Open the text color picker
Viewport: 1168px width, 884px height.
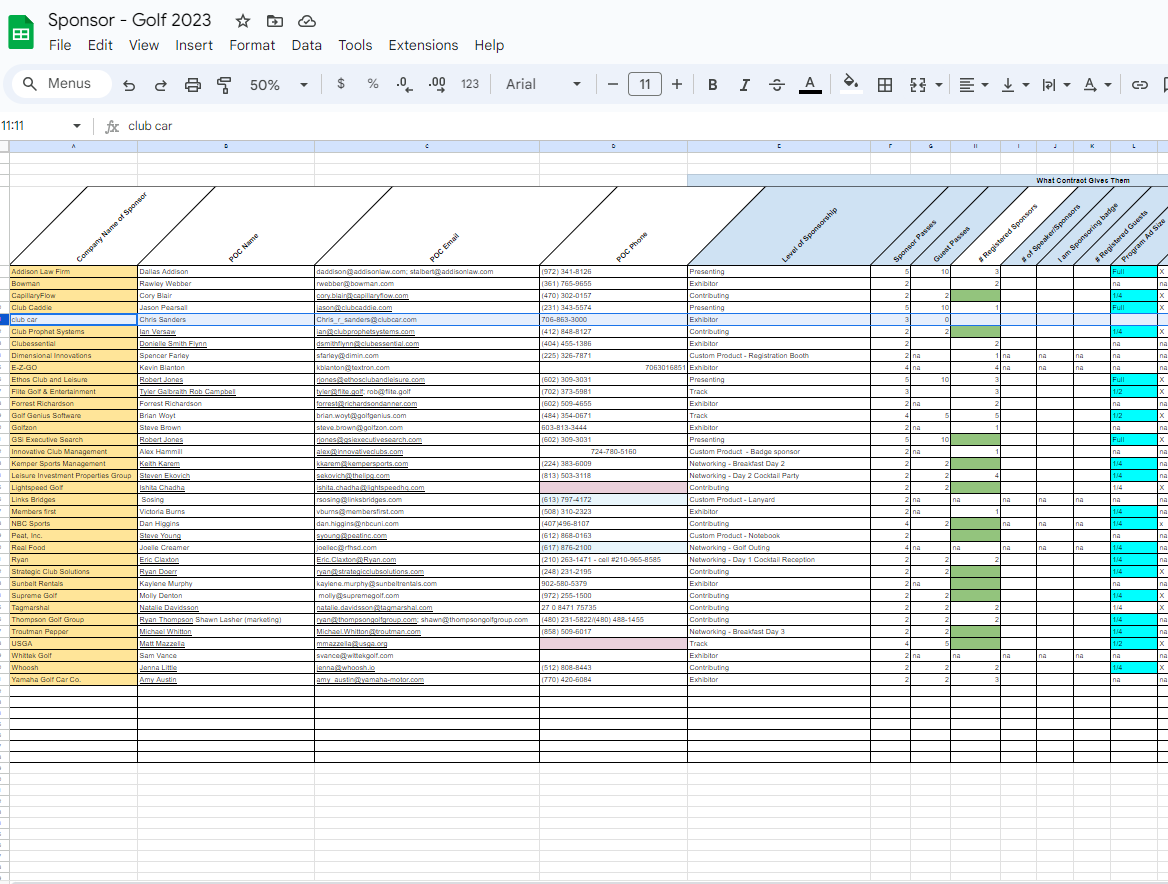(x=810, y=85)
